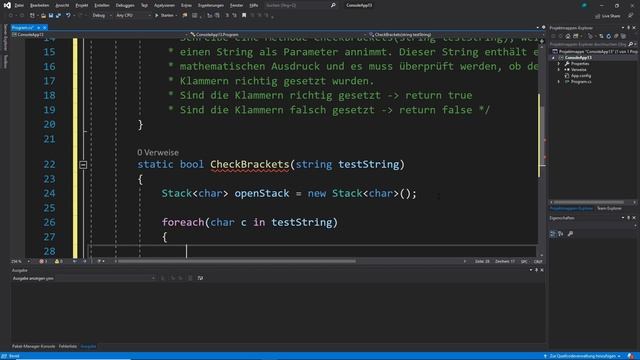640x360 pixels.
Task: Expand the Verweise node
Action: point(559,70)
